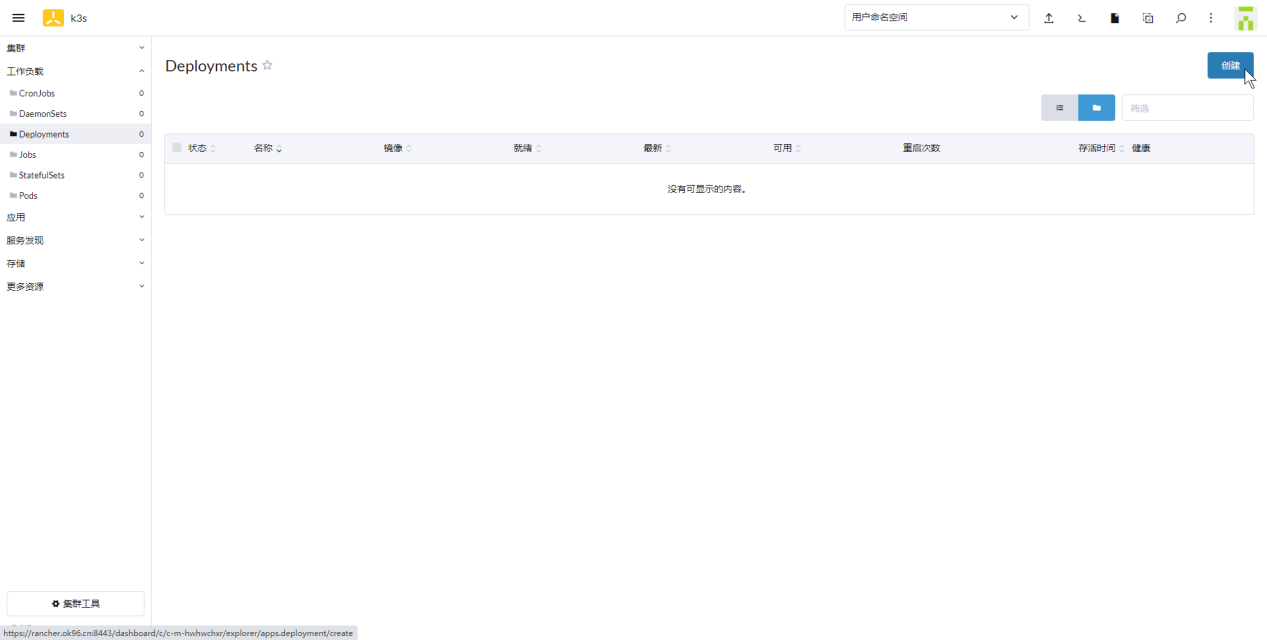Tick the select-all checkbox in table header
1267x640 pixels.
[177, 148]
